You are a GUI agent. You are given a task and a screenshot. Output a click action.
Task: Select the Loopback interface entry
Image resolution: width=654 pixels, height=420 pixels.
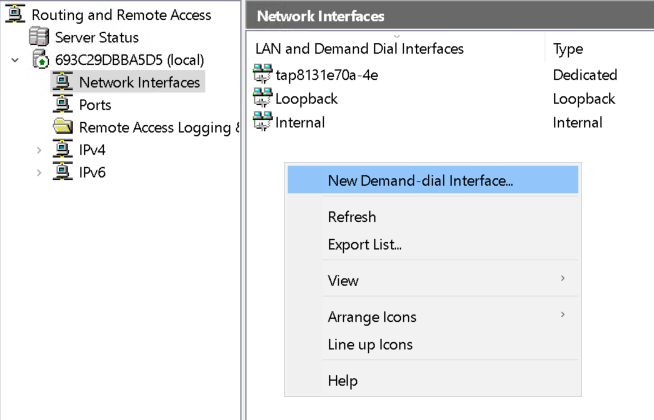pyautogui.click(x=306, y=99)
